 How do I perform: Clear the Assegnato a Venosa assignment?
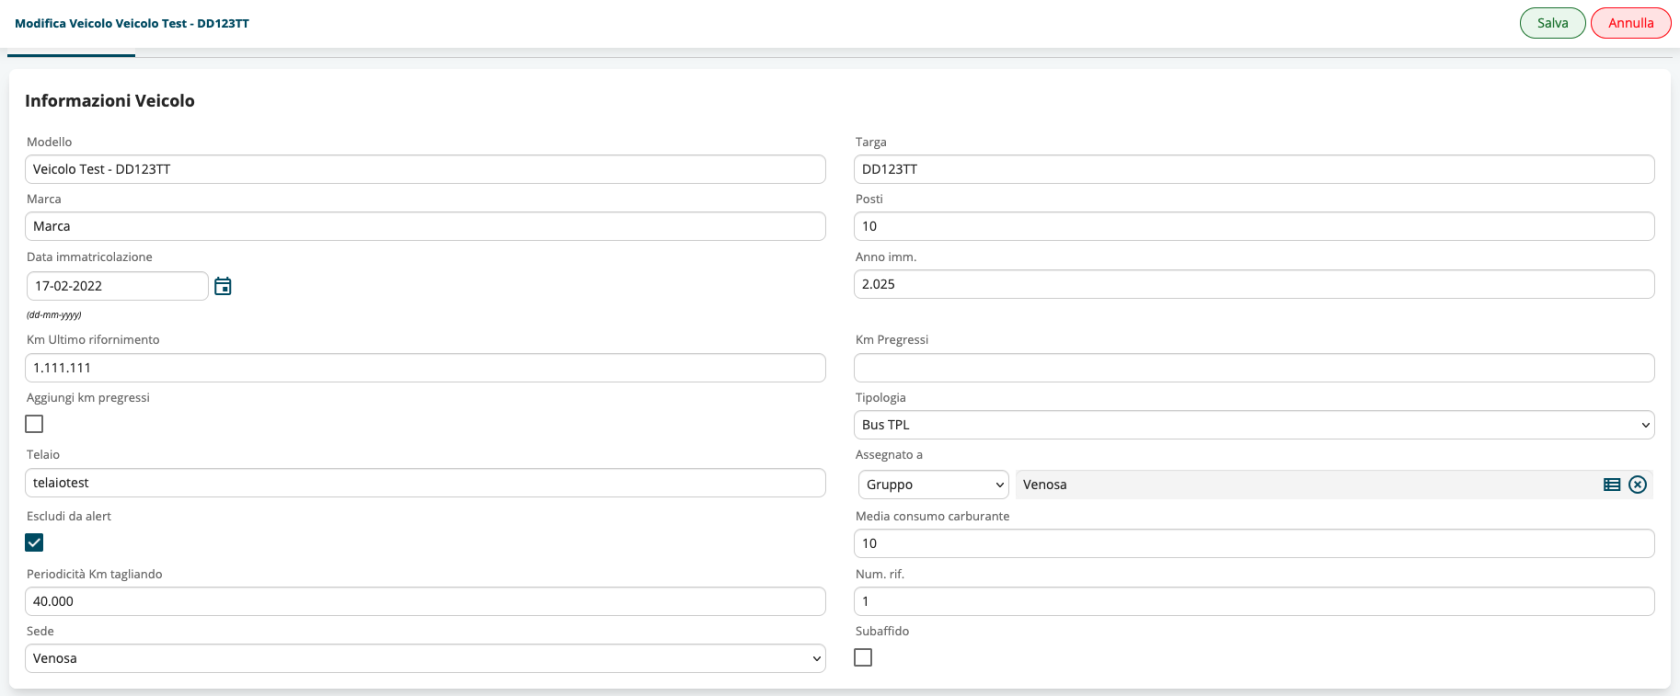point(1637,484)
